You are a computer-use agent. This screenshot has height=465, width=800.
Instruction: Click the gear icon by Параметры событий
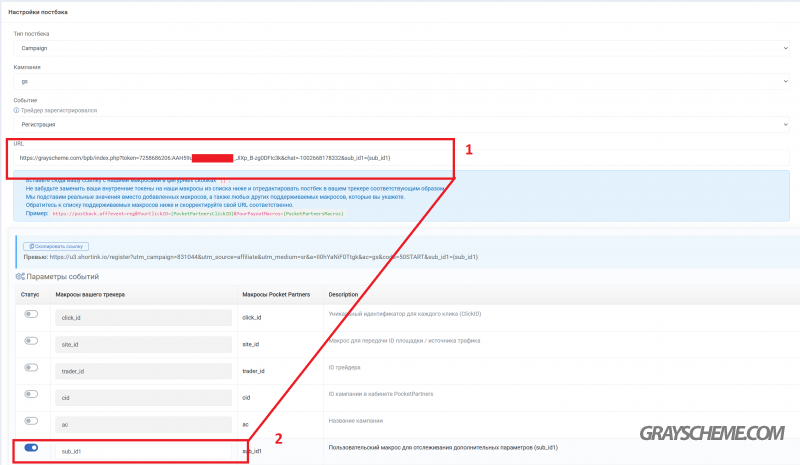(19, 276)
